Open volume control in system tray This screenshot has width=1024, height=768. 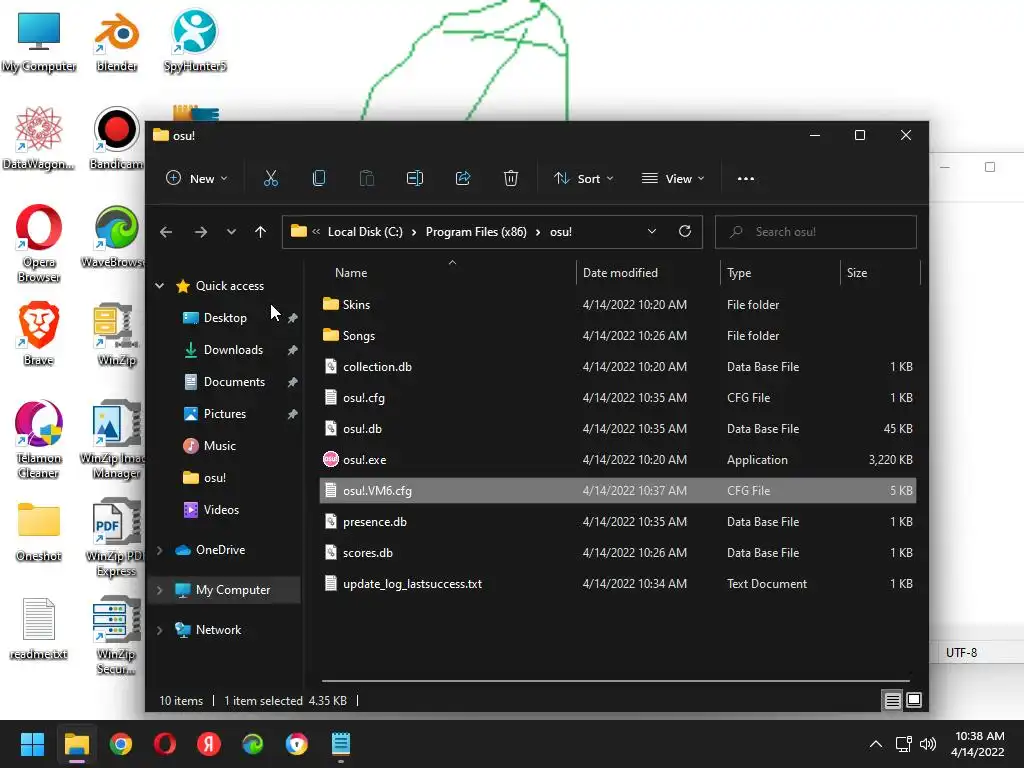click(x=927, y=744)
